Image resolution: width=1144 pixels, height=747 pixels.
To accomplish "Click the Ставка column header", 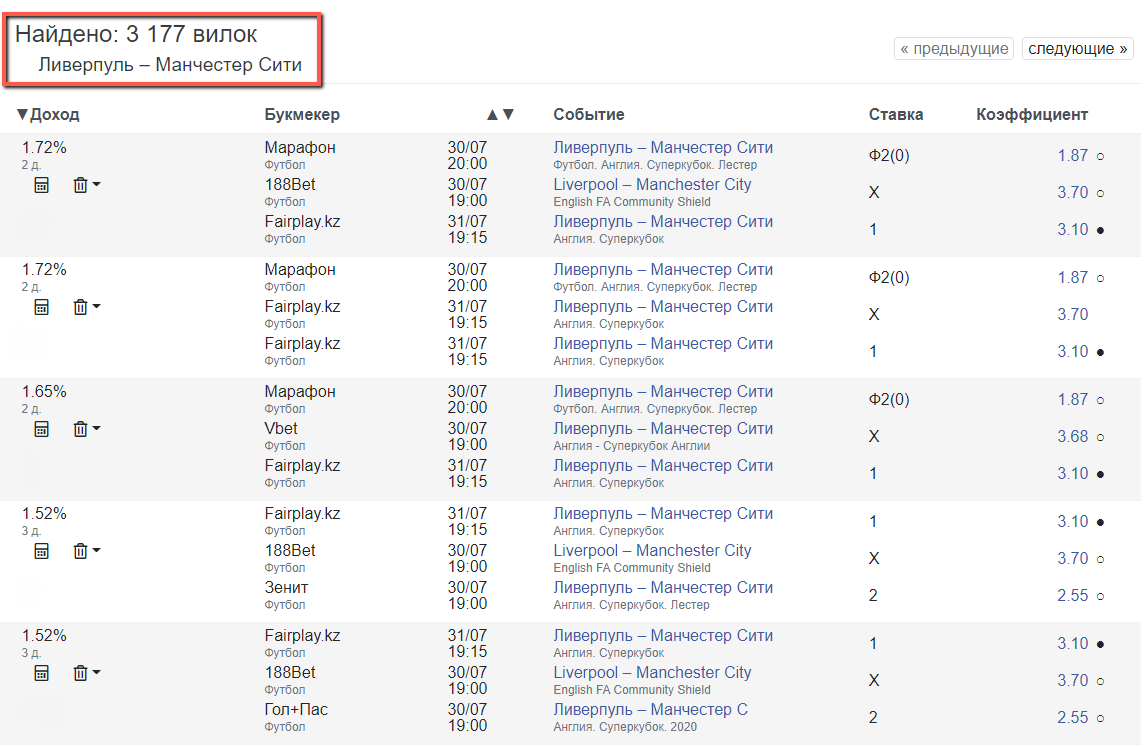I will point(896,115).
